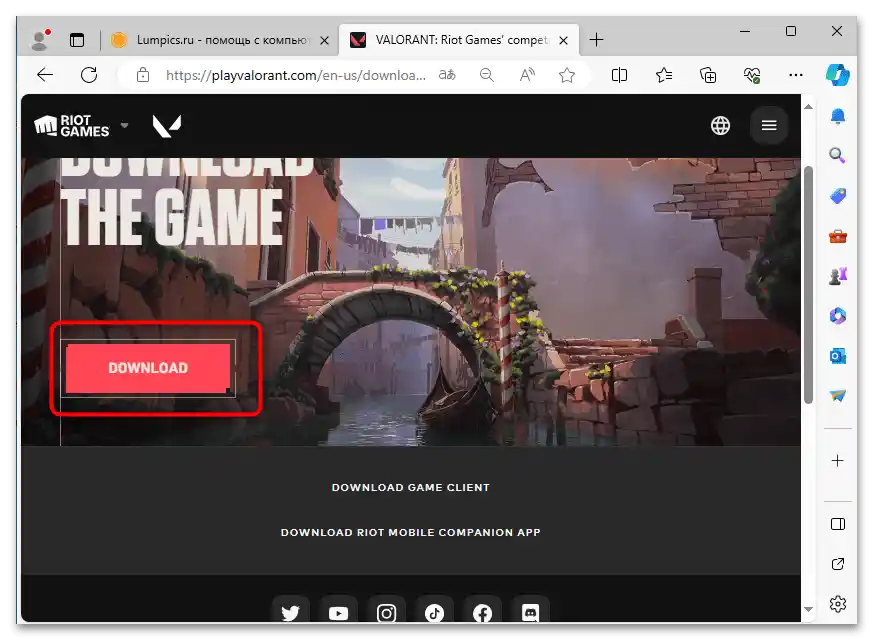Open the browser profile icon
This screenshot has height=640, width=873.
40,40
